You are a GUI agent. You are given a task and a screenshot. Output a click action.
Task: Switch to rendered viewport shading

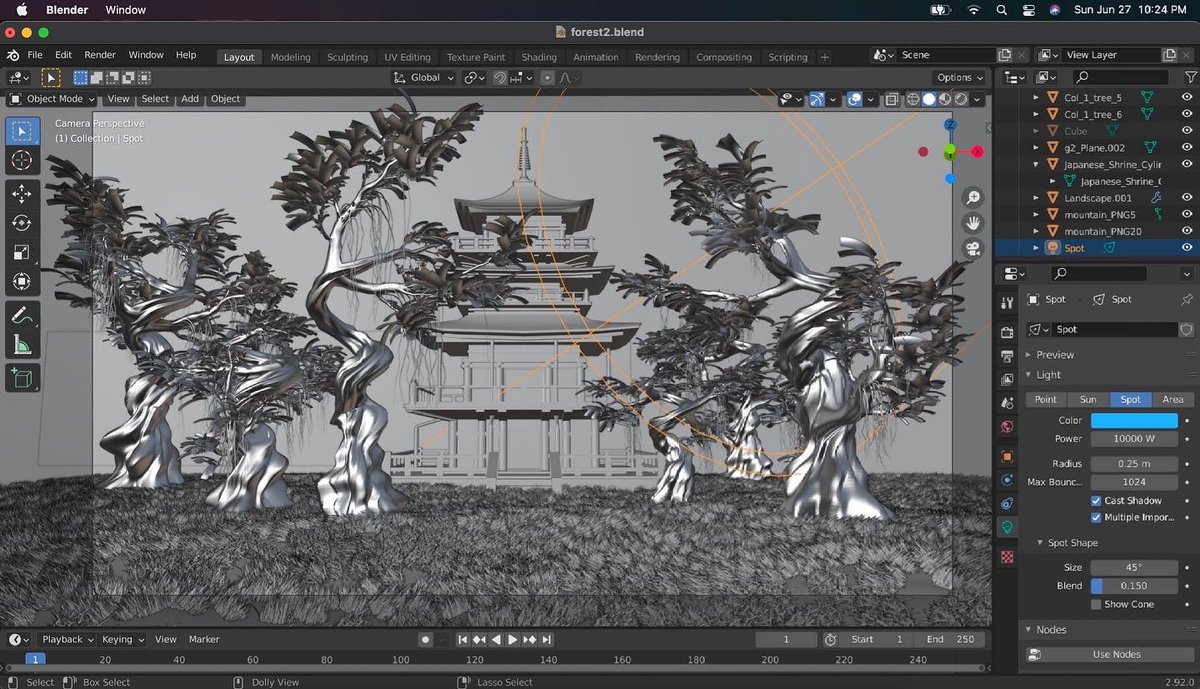click(x=961, y=99)
